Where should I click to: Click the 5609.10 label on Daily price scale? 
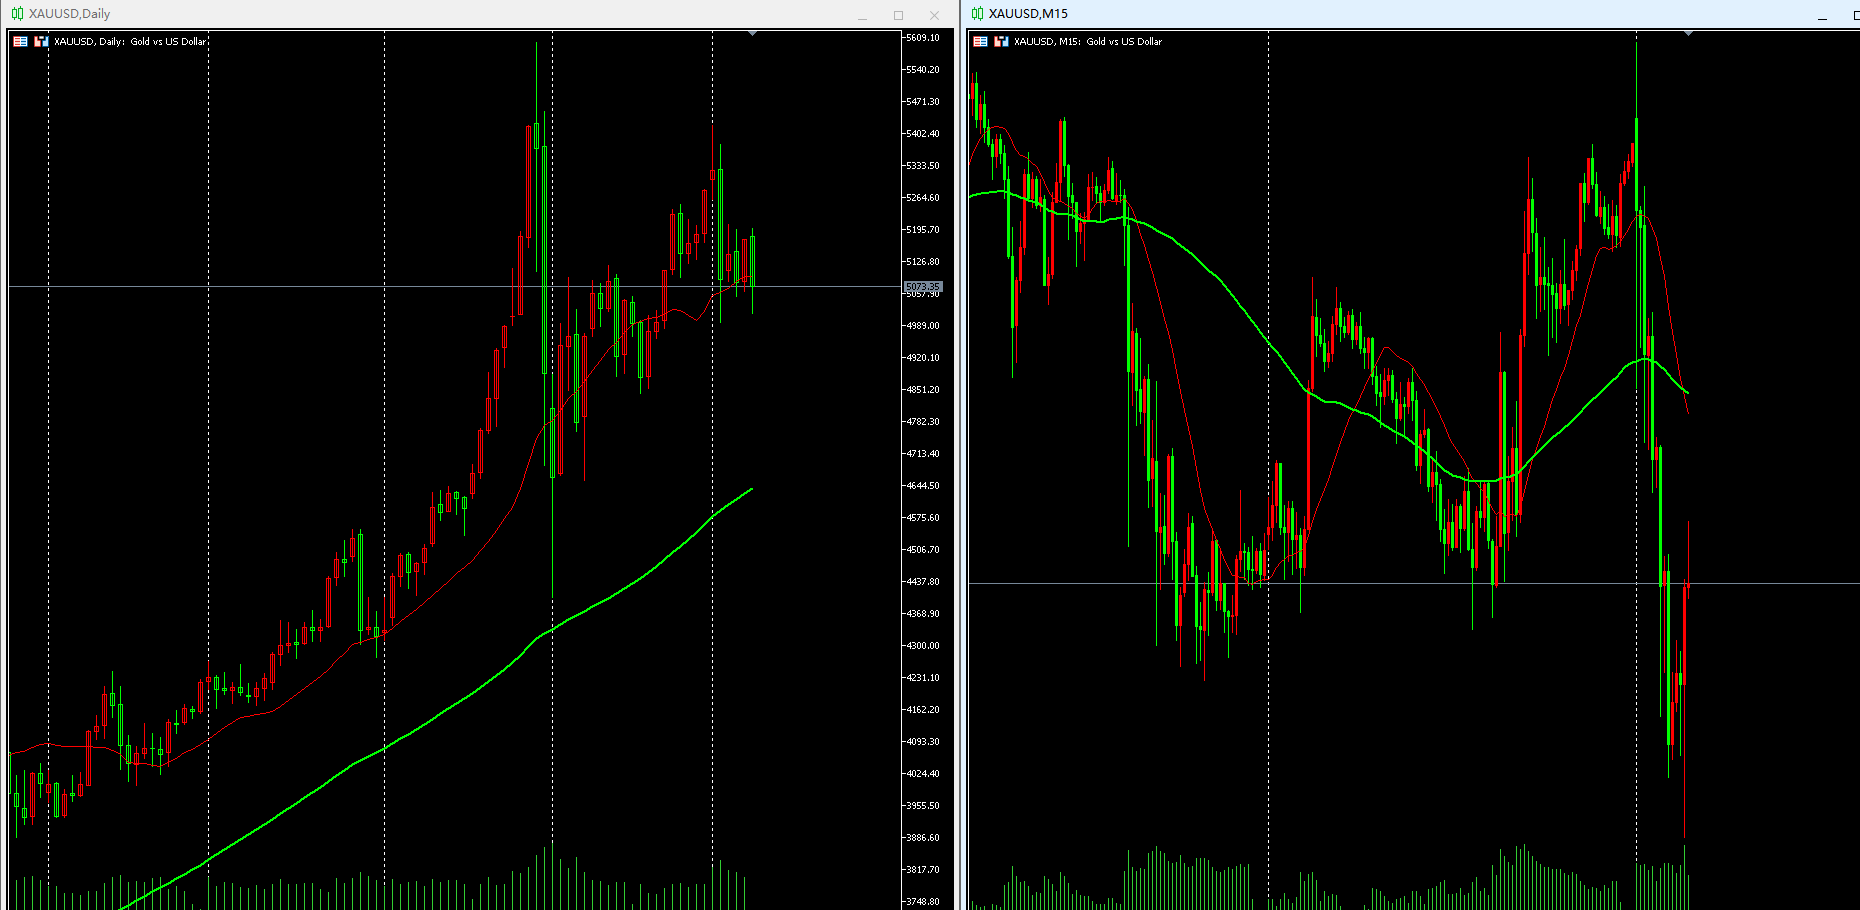tap(922, 38)
